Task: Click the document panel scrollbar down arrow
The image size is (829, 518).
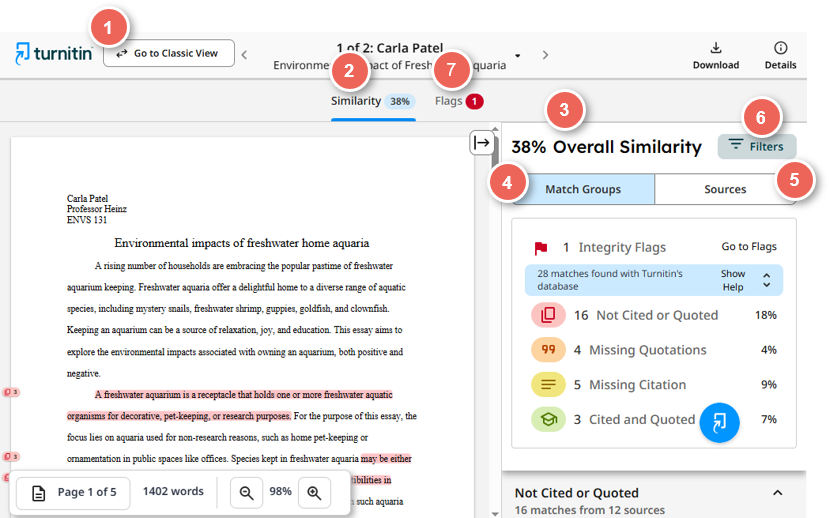Action: pos(495,513)
